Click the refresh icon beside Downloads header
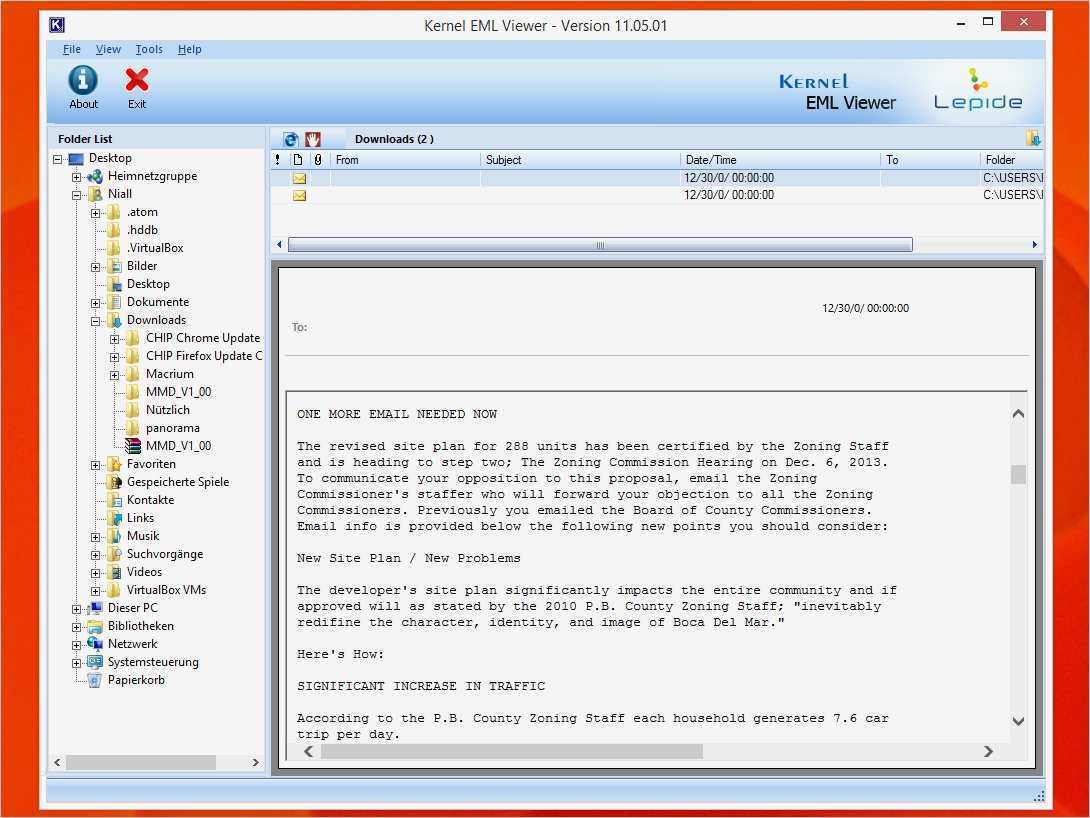The width and height of the screenshot is (1090, 818). point(291,139)
